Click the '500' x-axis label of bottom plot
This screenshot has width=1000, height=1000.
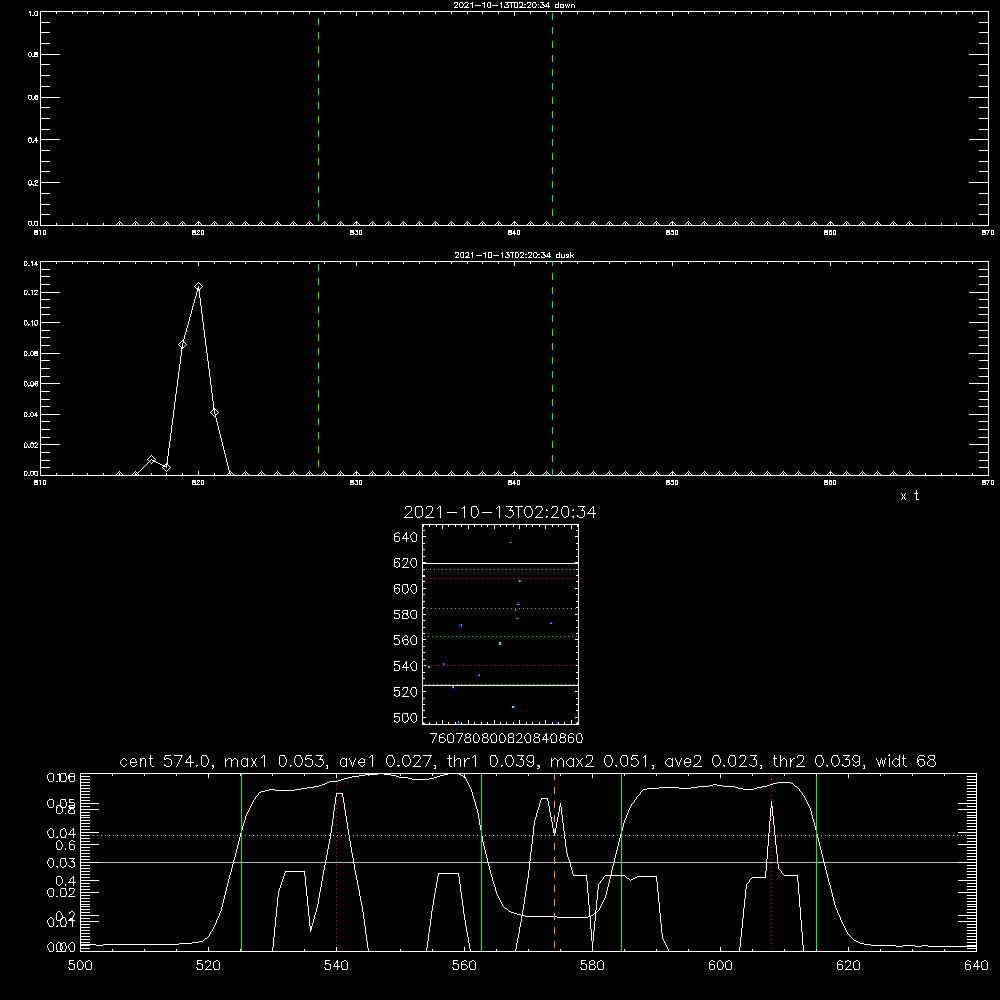pos(80,966)
